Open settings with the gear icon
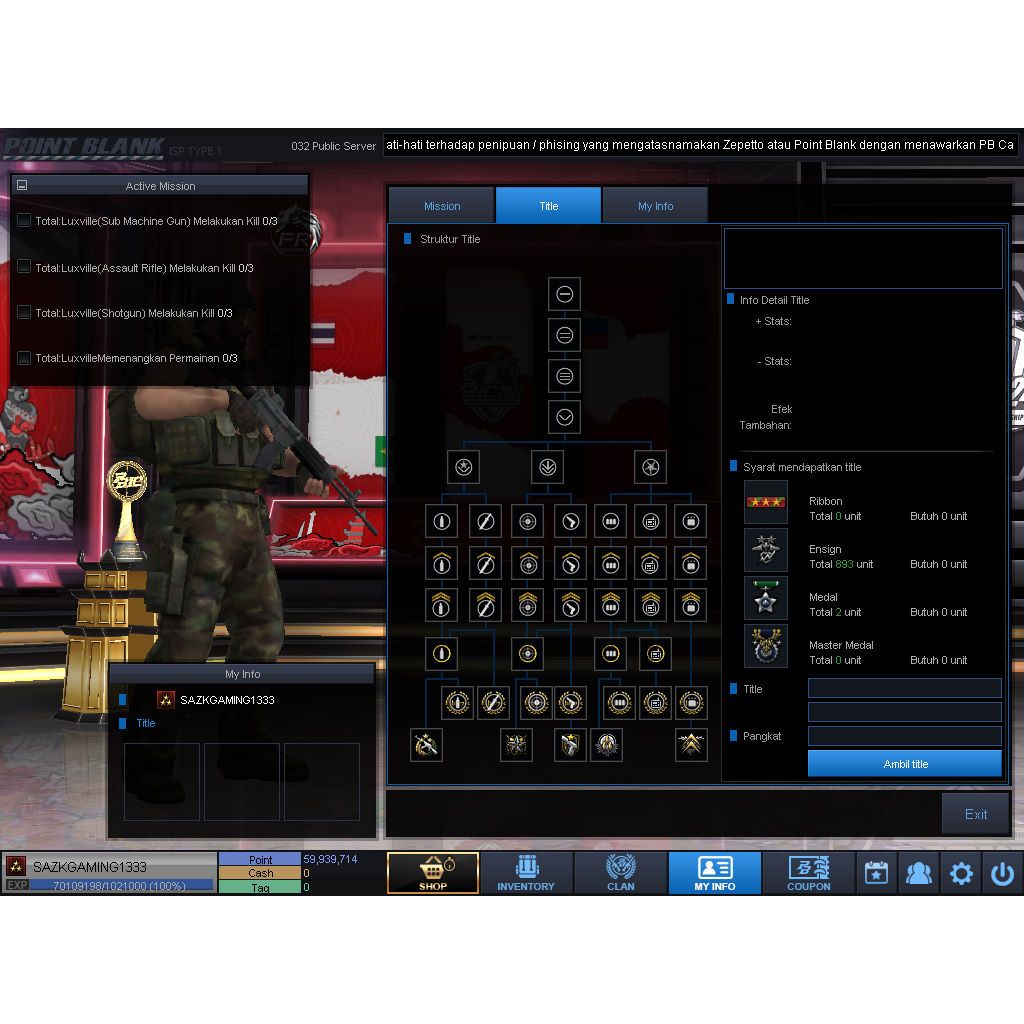This screenshot has height=1024, width=1024. (961, 873)
